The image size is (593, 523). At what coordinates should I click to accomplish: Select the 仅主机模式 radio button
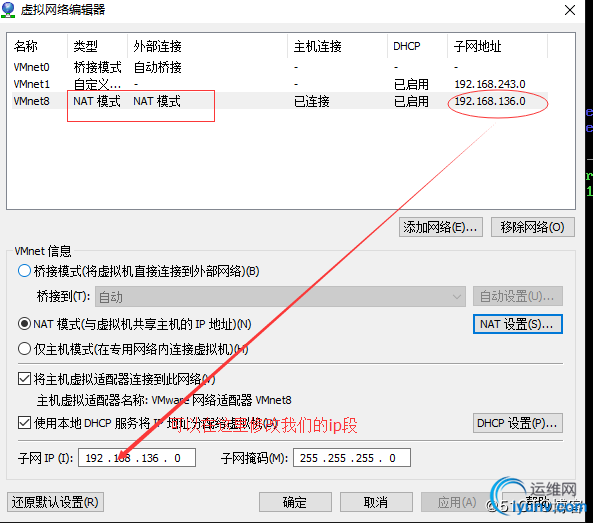pyautogui.click(x=24, y=349)
